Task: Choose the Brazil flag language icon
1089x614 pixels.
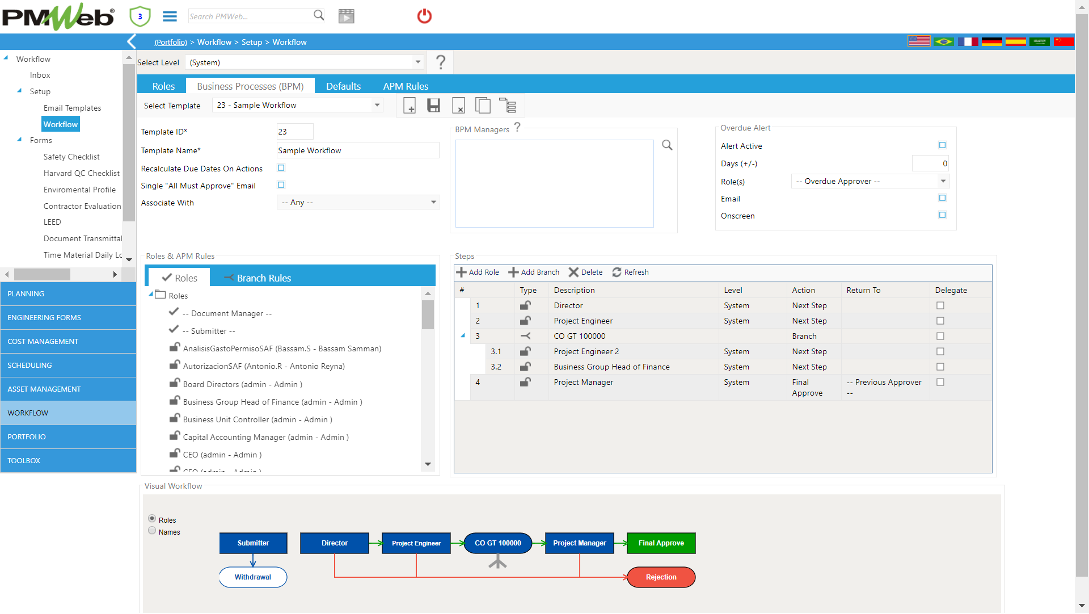Action: (x=943, y=42)
